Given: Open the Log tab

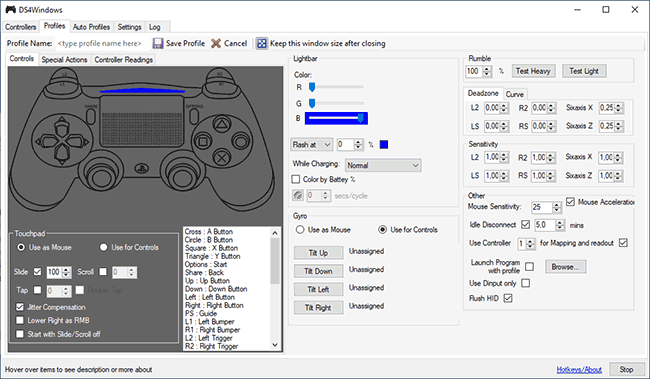Looking at the screenshot, I should click(155, 27).
